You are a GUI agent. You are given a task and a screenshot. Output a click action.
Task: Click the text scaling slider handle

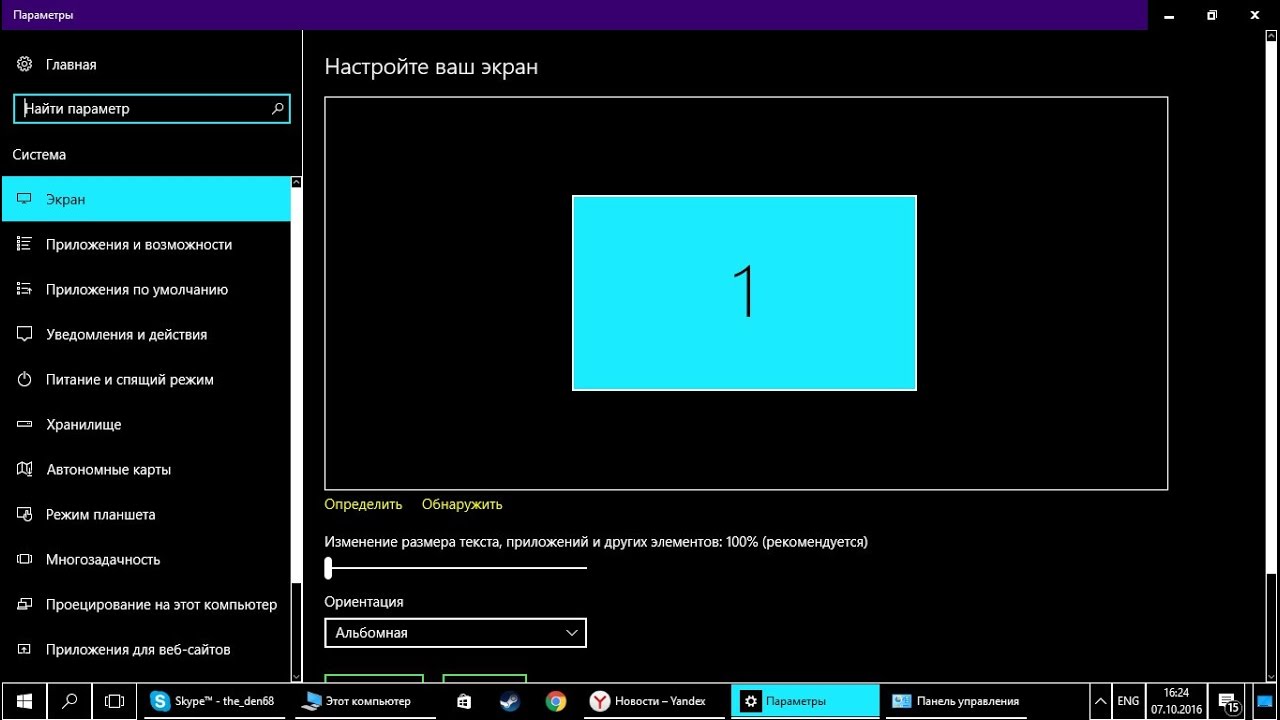pyautogui.click(x=328, y=568)
